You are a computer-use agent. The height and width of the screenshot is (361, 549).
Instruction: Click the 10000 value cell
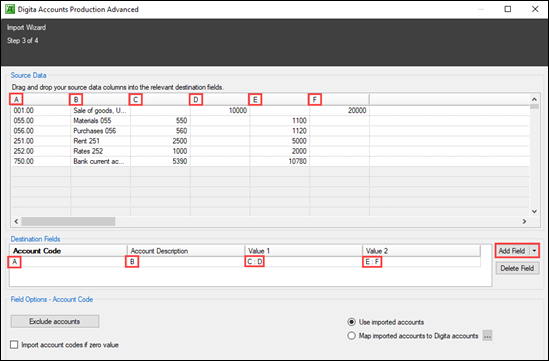point(220,111)
